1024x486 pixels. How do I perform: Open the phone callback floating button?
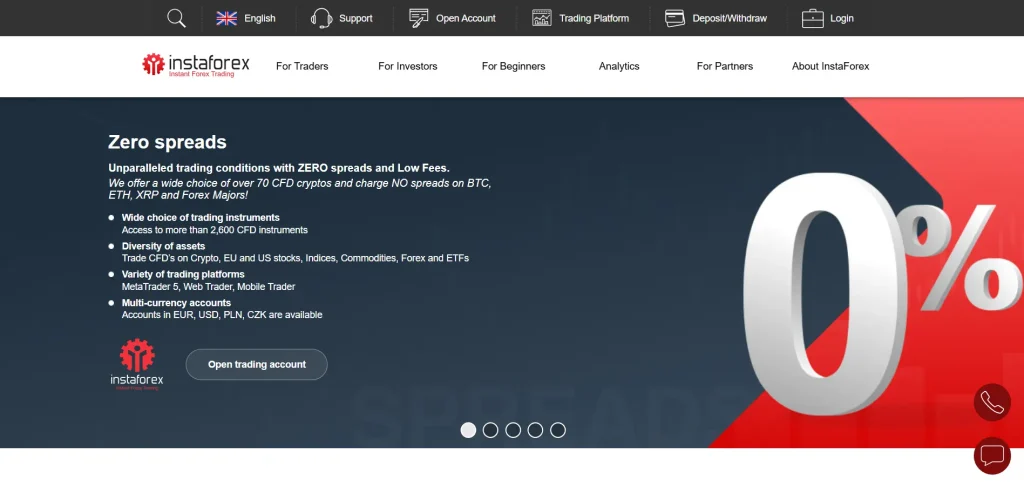(x=992, y=402)
